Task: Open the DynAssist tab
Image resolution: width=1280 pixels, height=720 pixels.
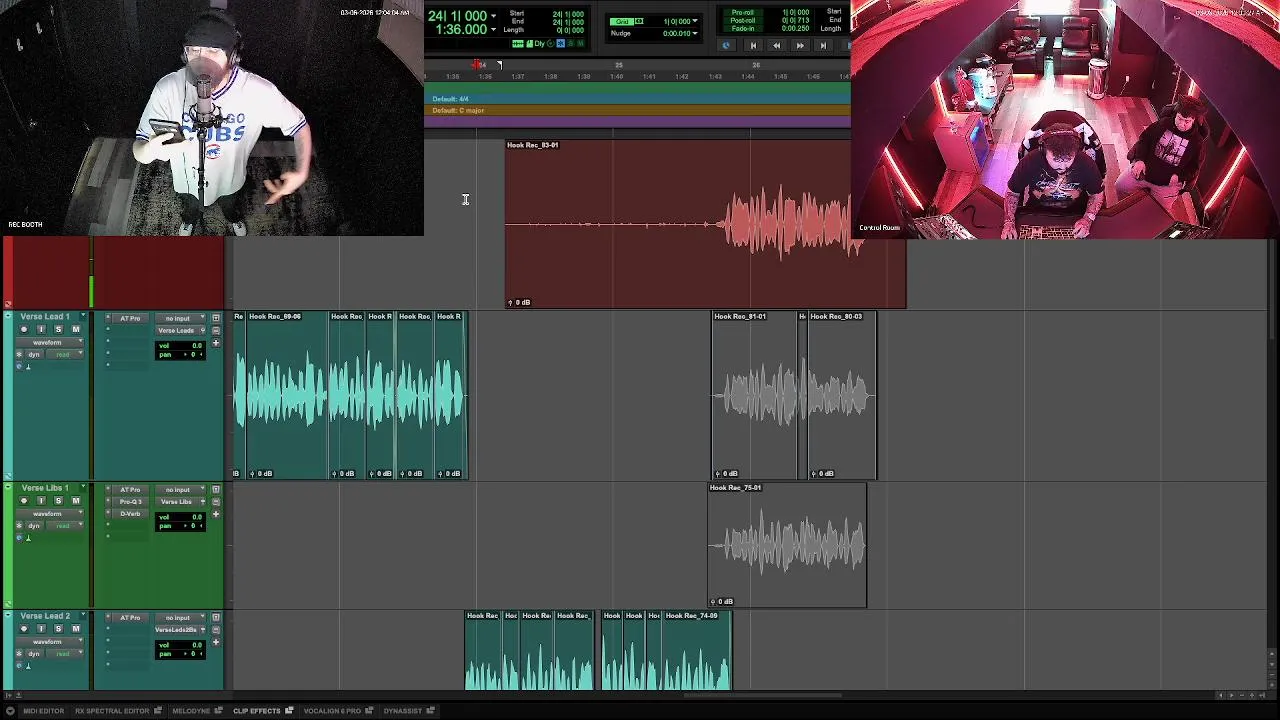Action: (402, 711)
